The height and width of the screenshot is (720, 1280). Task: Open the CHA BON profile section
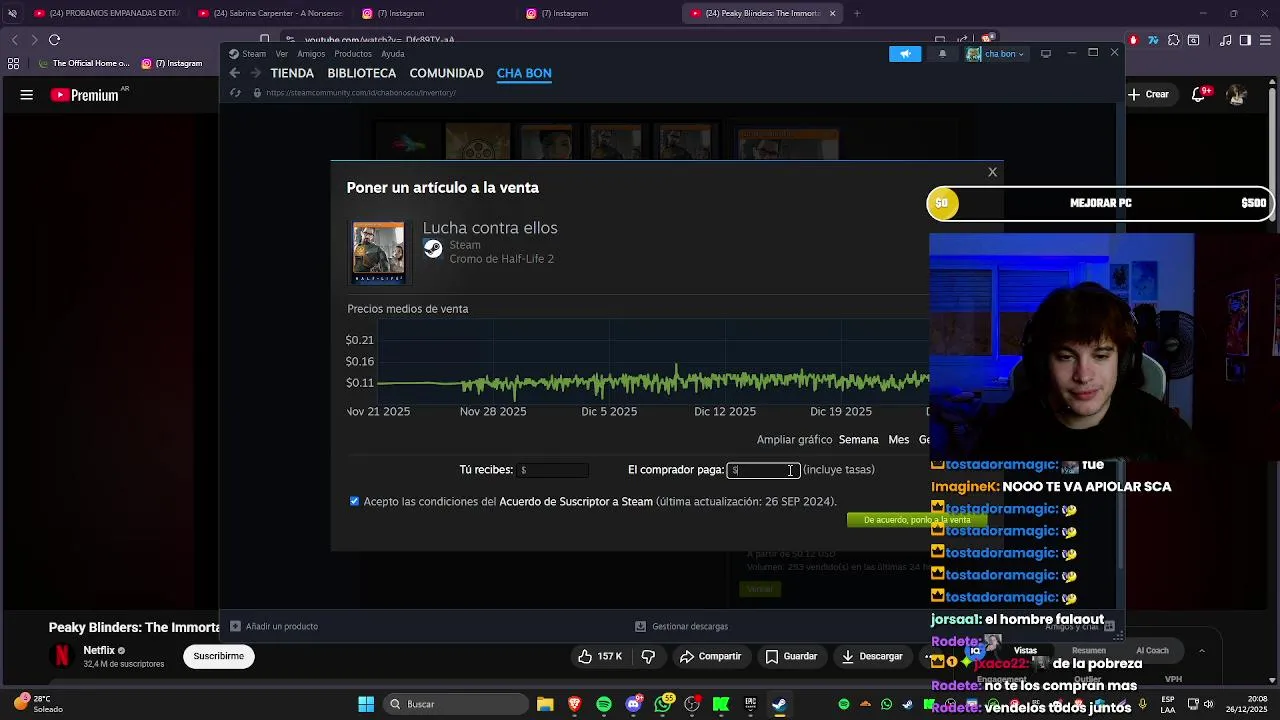coord(524,73)
